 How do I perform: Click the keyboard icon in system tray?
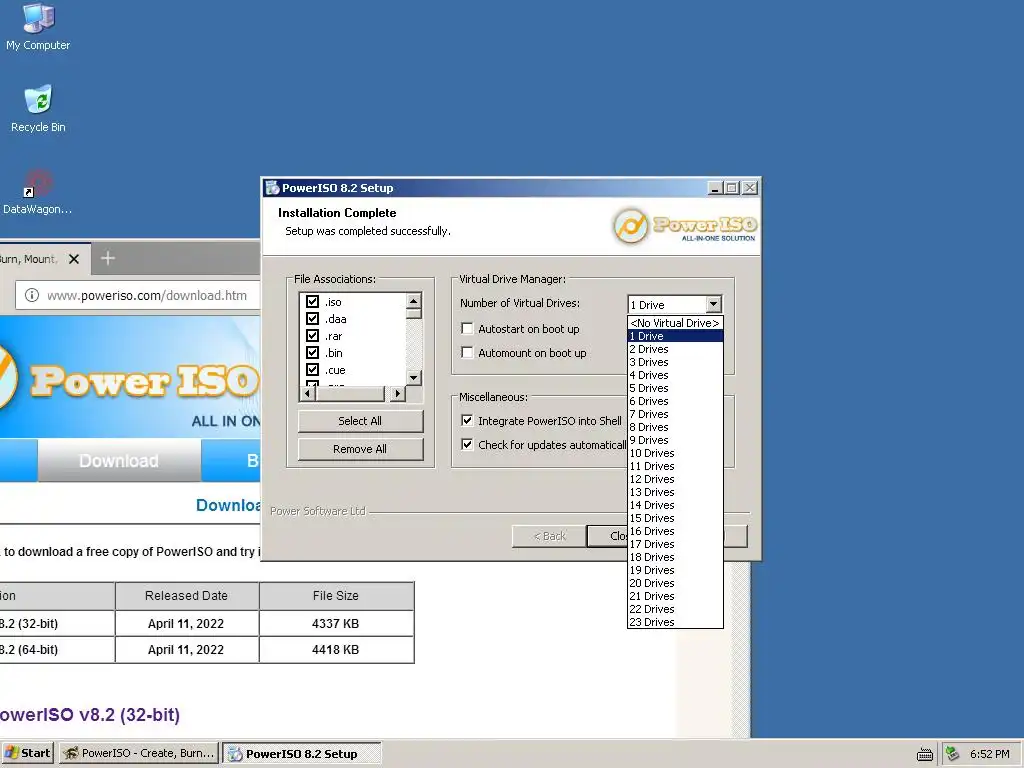click(x=925, y=754)
